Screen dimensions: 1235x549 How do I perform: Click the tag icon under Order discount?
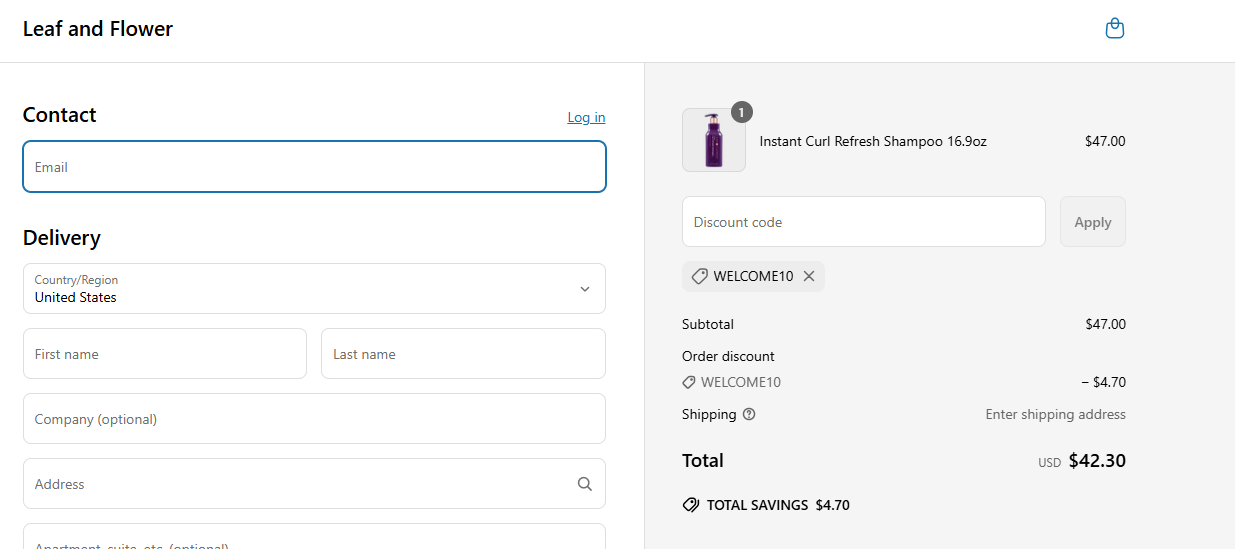(689, 382)
